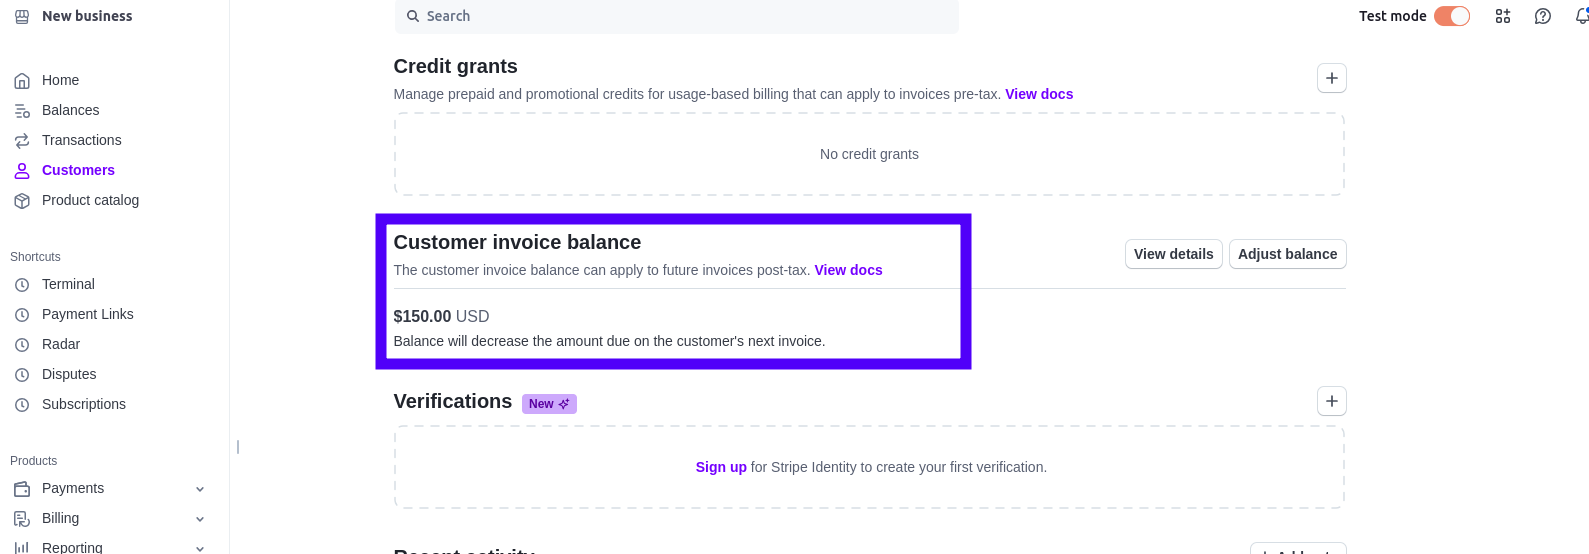Expand the Reporting section chevron
1589x554 pixels.
(x=200, y=548)
